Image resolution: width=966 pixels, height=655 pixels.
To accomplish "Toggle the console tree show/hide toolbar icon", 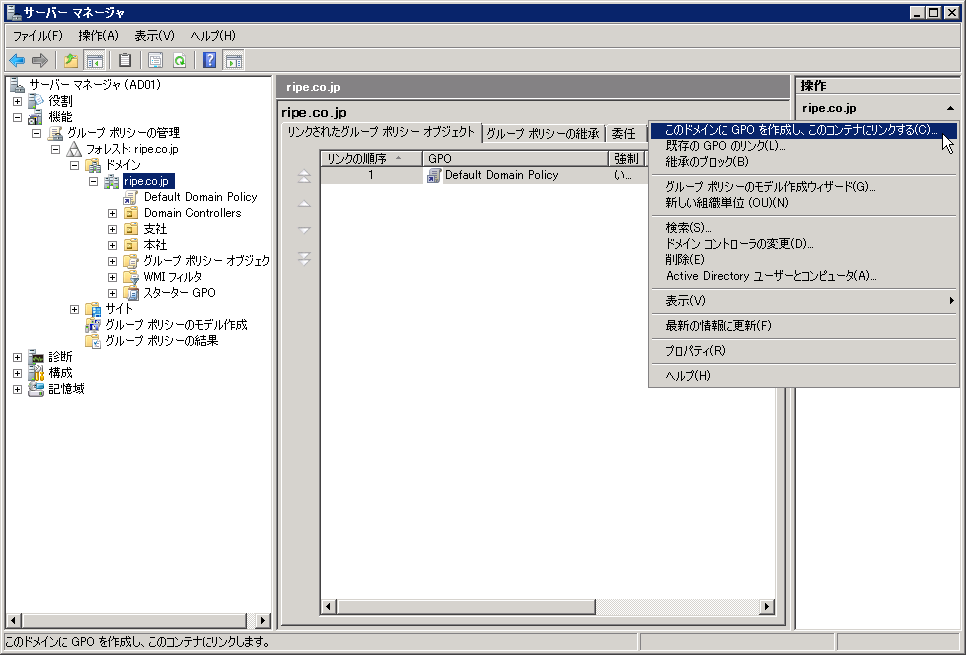I will [x=94, y=60].
